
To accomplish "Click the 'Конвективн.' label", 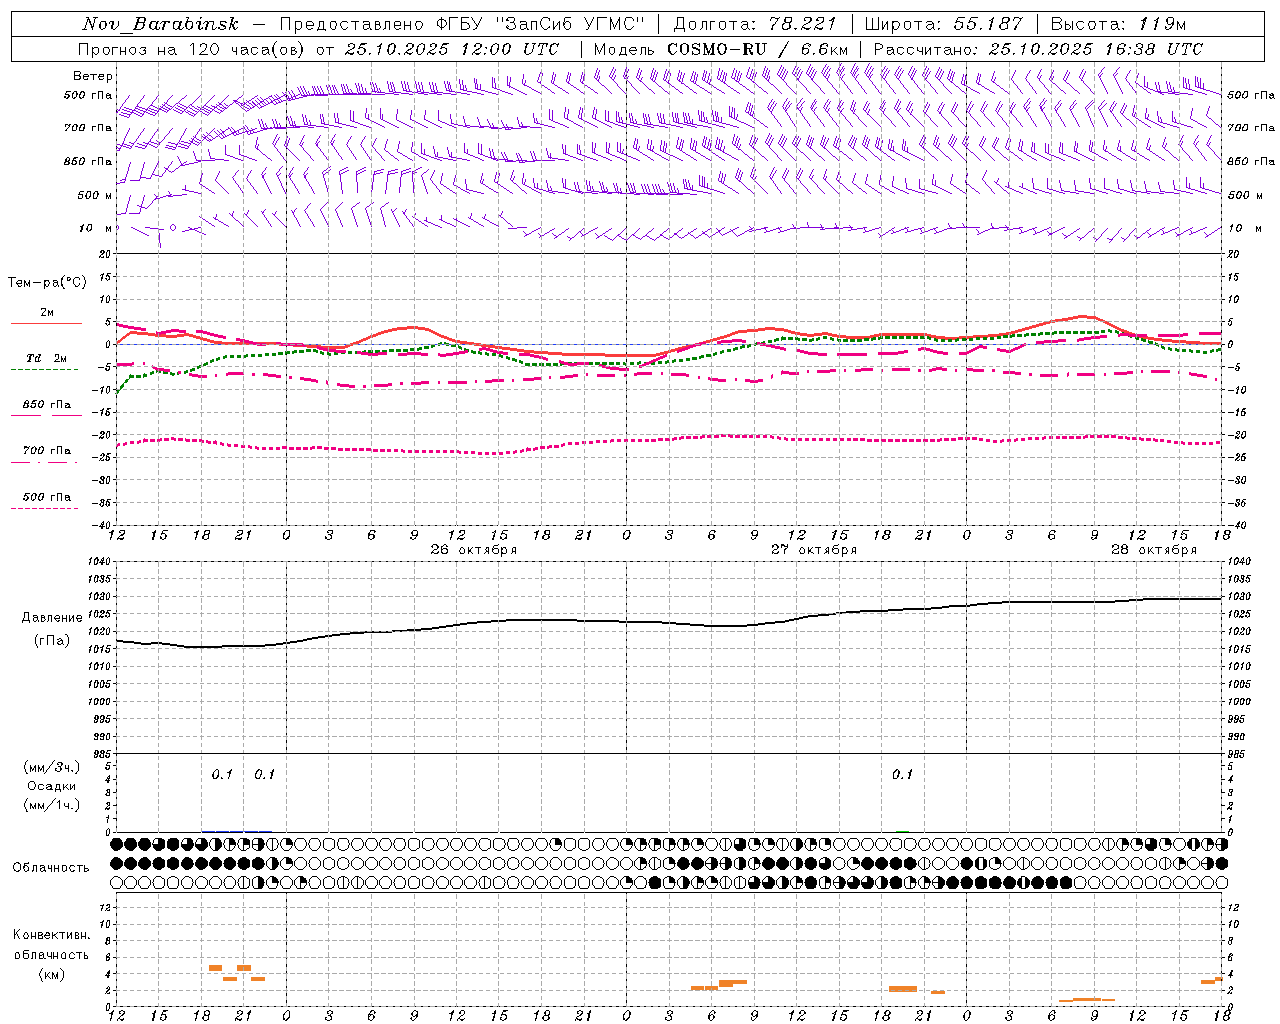I will [52, 935].
